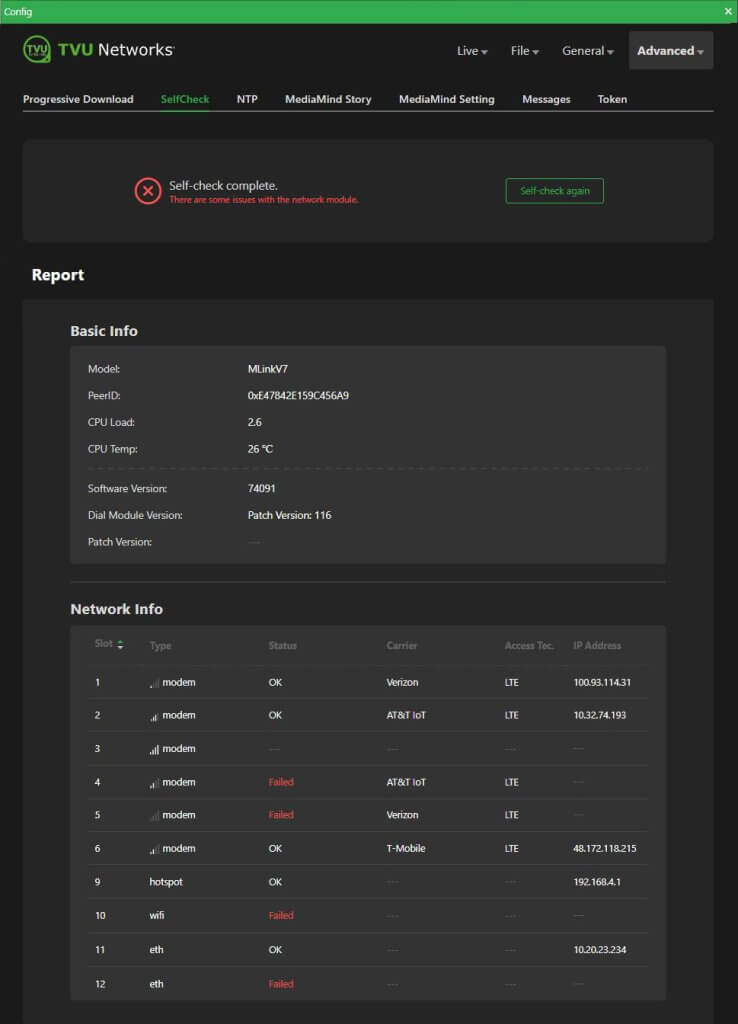
Task: Click software version value 74091
Action: (x=261, y=488)
